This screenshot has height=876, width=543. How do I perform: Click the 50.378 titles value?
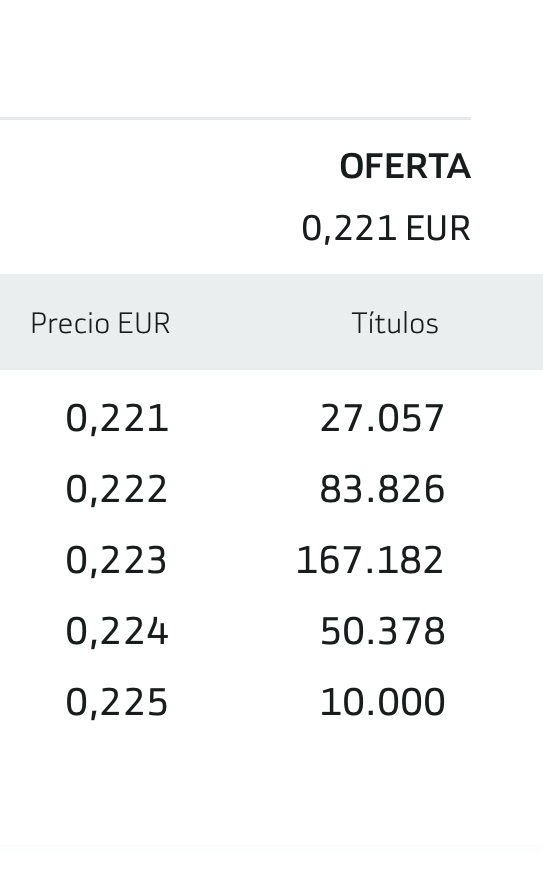click(x=383, y=631)
